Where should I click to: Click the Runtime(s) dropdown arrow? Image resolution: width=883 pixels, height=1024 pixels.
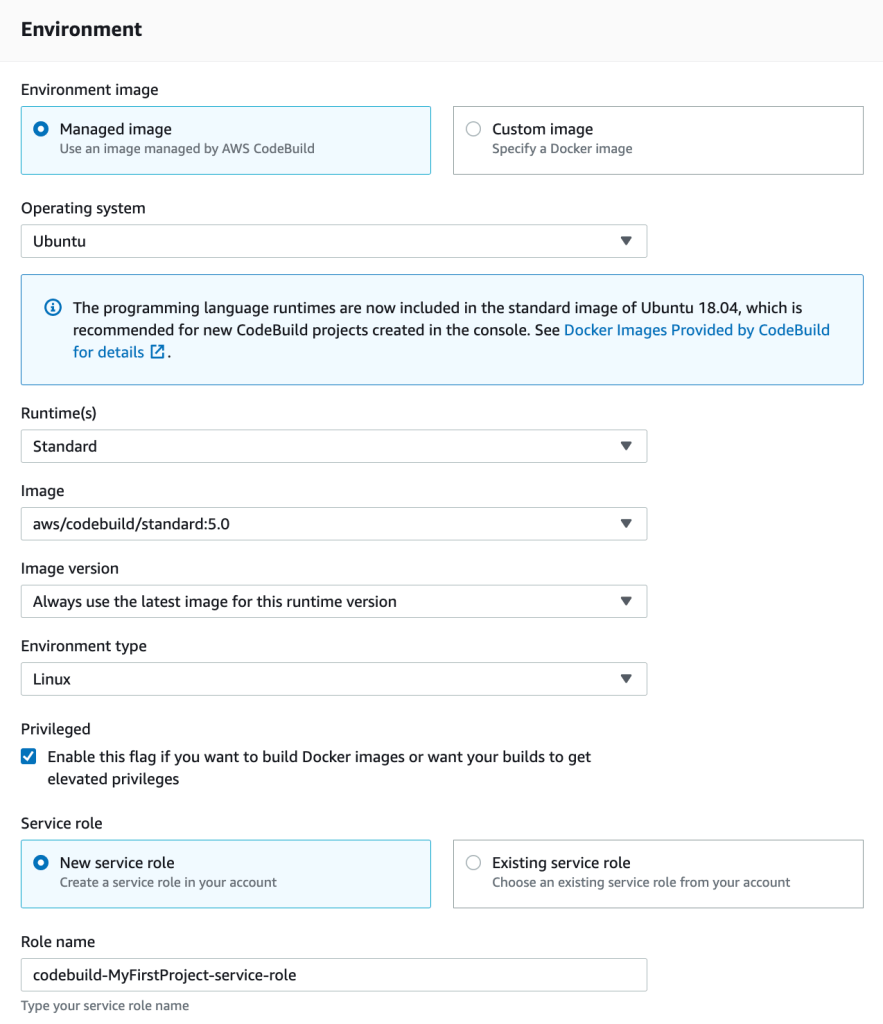[x=626, y=446]
